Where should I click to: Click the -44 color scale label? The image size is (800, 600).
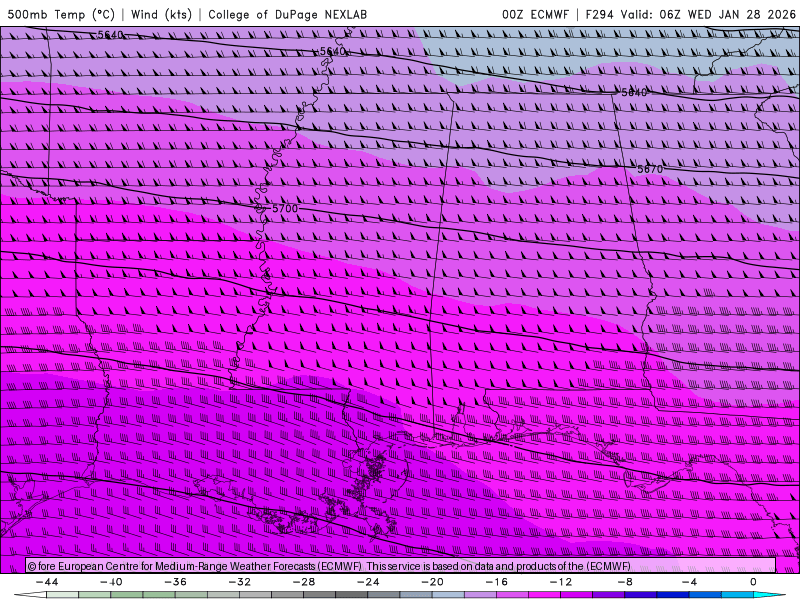coord(47,582)
